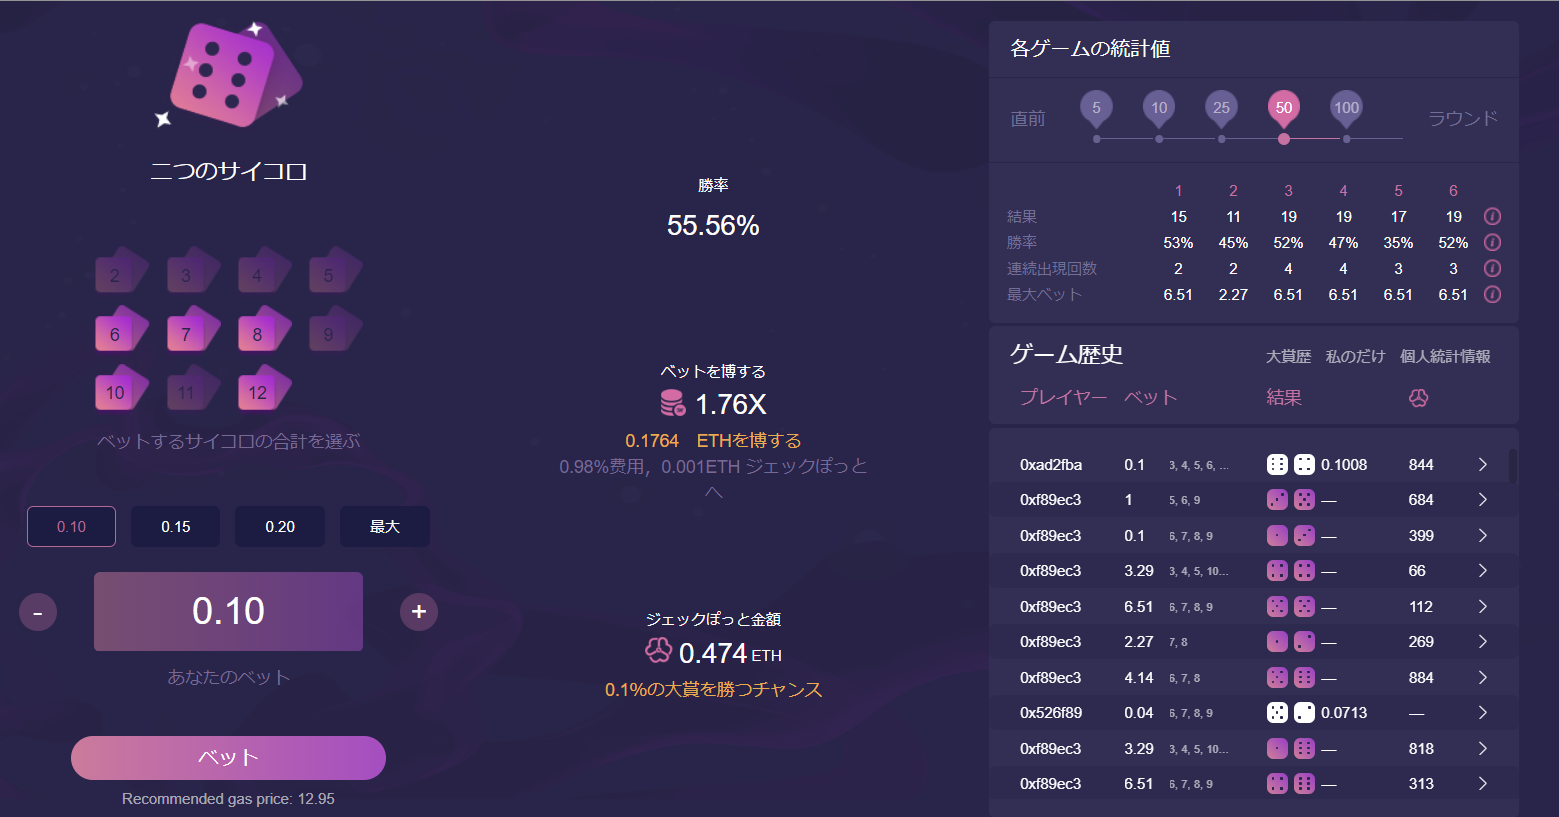
Task: Expand history row with bet 4.14
Action: pyautogui.click(x=1482, y=678)
